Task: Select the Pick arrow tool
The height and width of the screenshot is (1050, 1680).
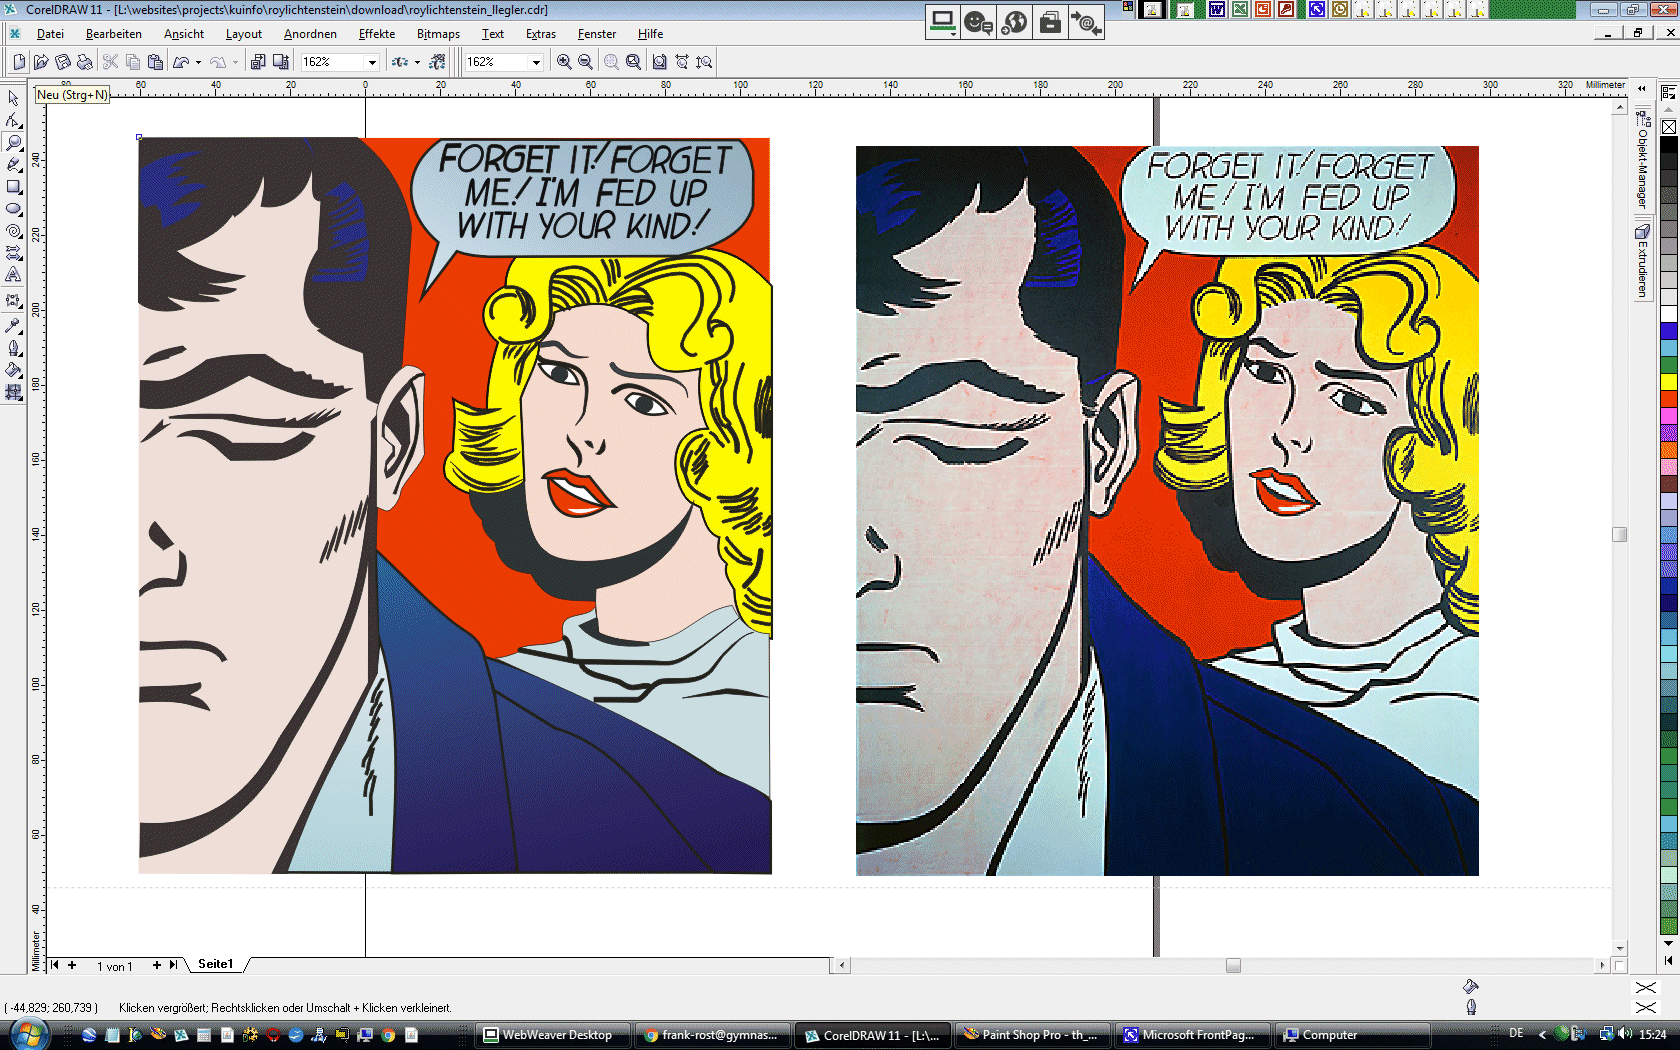Action: pyautogui.click(x=14, y=98)
